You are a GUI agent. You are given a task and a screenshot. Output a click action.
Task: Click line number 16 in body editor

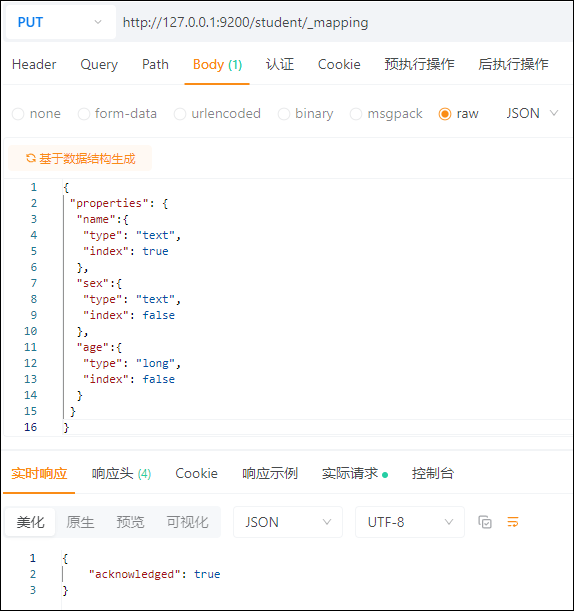click(30, 427)
